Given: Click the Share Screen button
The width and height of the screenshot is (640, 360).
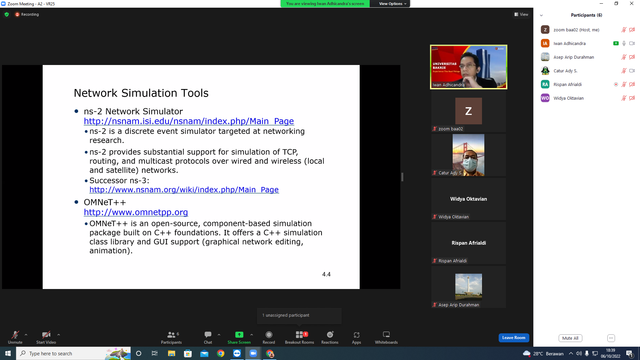Looking at the screenshot, I should click(x=239, y=337).
